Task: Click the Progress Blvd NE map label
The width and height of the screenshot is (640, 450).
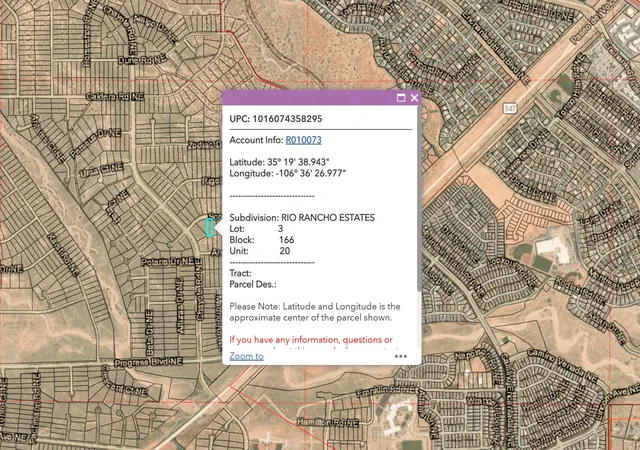Action: click(x=148, y=362)
